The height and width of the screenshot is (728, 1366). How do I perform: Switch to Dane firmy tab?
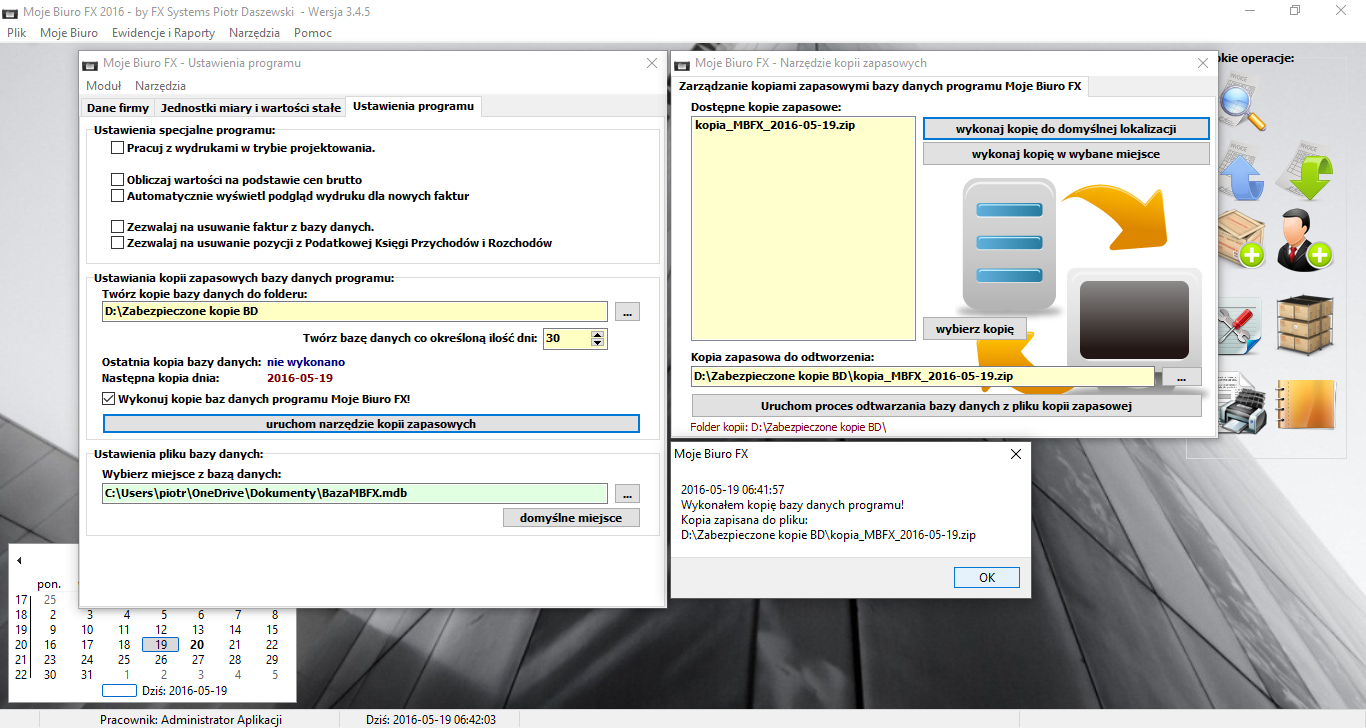pos(118,107)
